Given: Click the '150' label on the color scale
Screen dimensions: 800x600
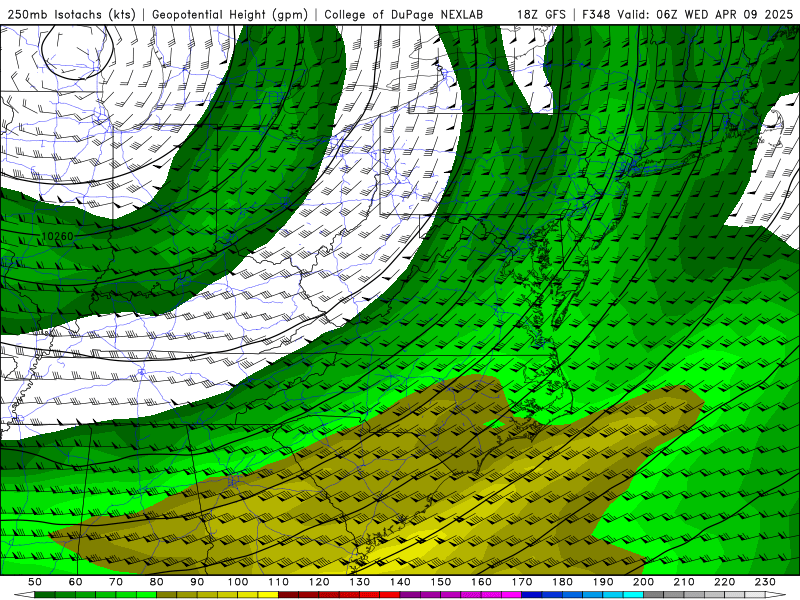Looking at the screenshot, I should click(440, 582).
